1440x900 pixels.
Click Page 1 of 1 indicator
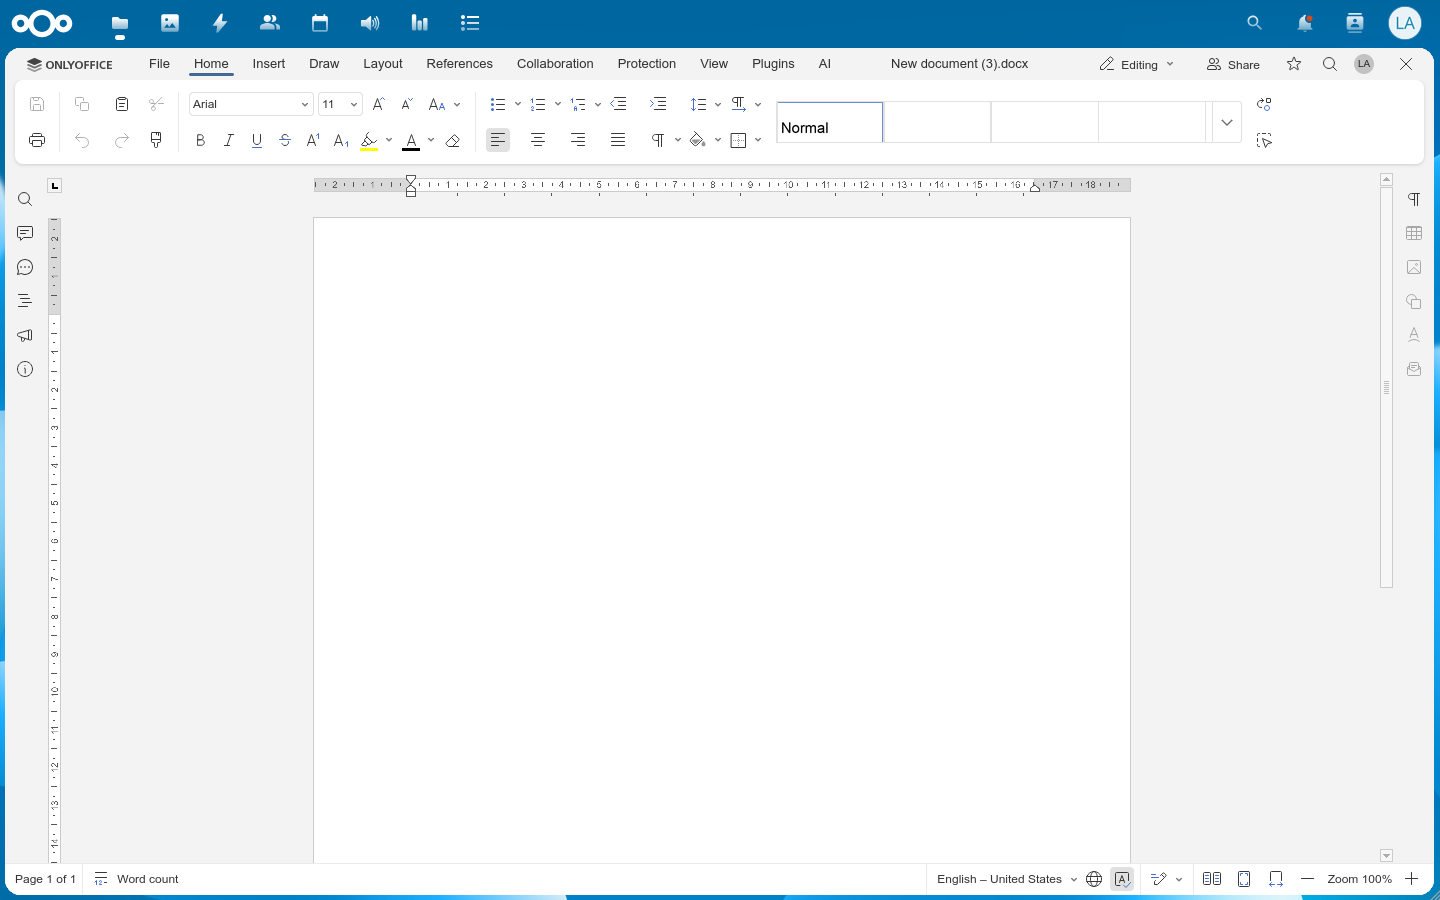(x=45, y=879)
